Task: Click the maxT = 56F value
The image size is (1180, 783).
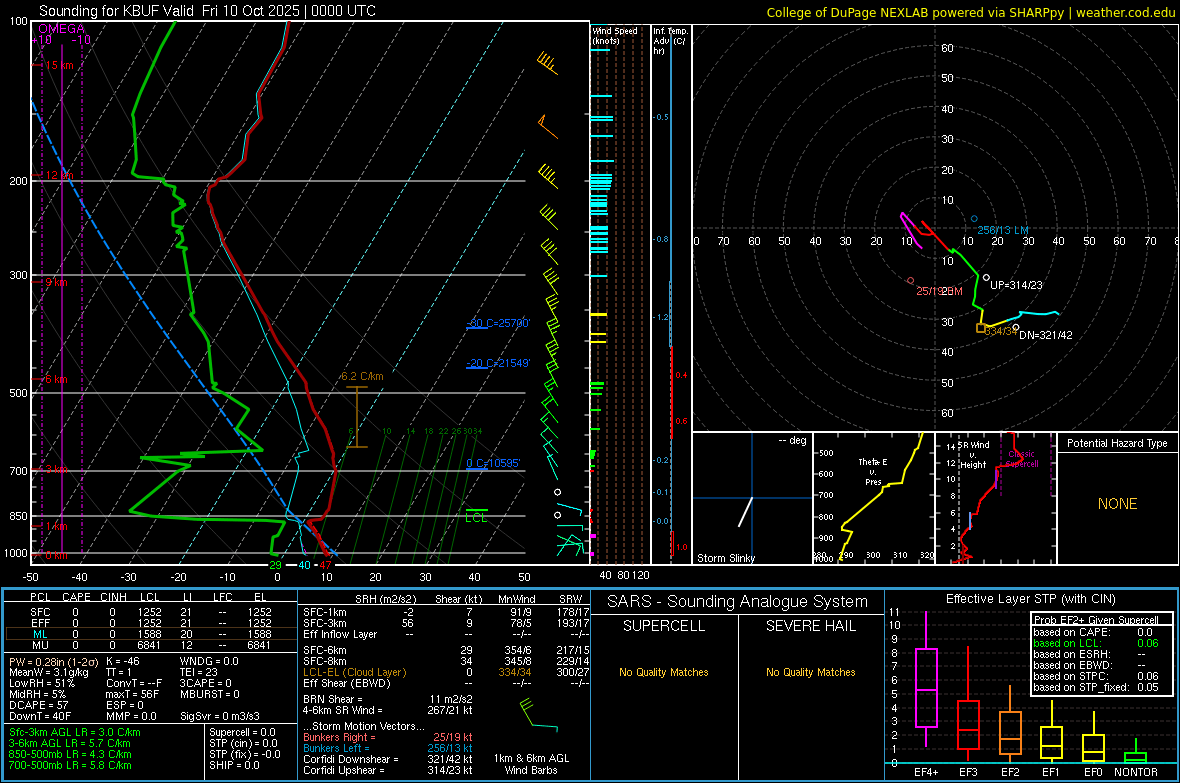Action: point(133,694)
